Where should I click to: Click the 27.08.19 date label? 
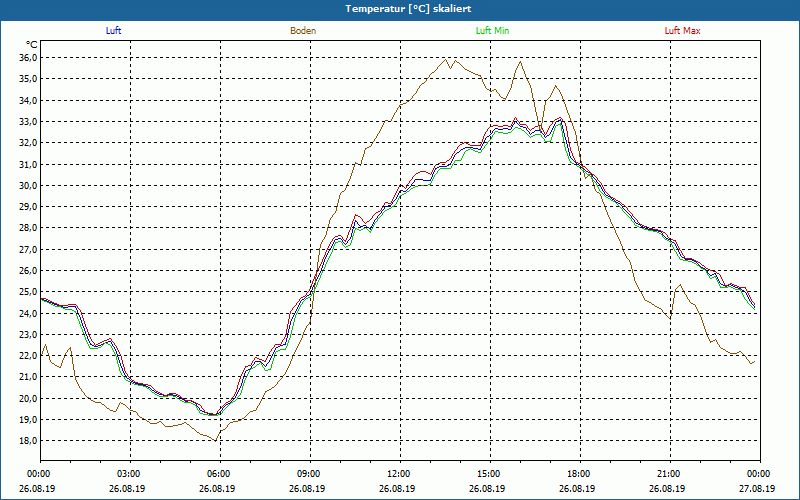pos(757,488)
